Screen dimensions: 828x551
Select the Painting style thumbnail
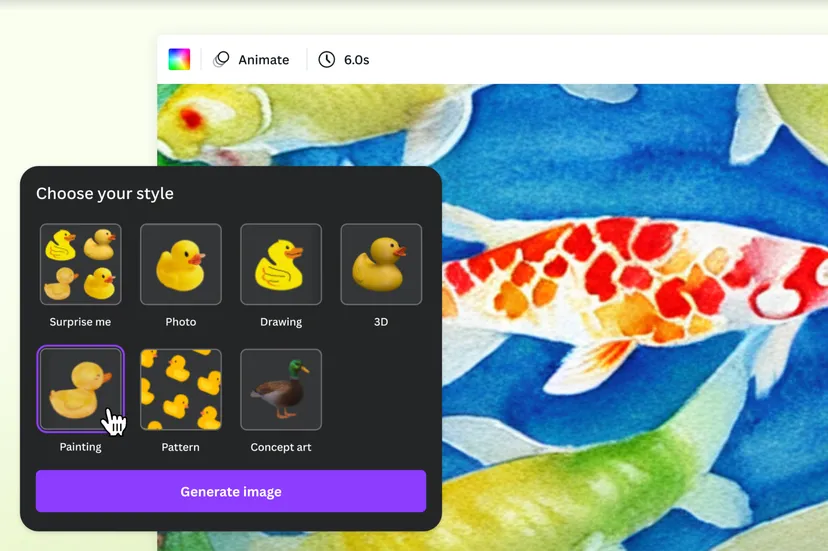point(80,389)
